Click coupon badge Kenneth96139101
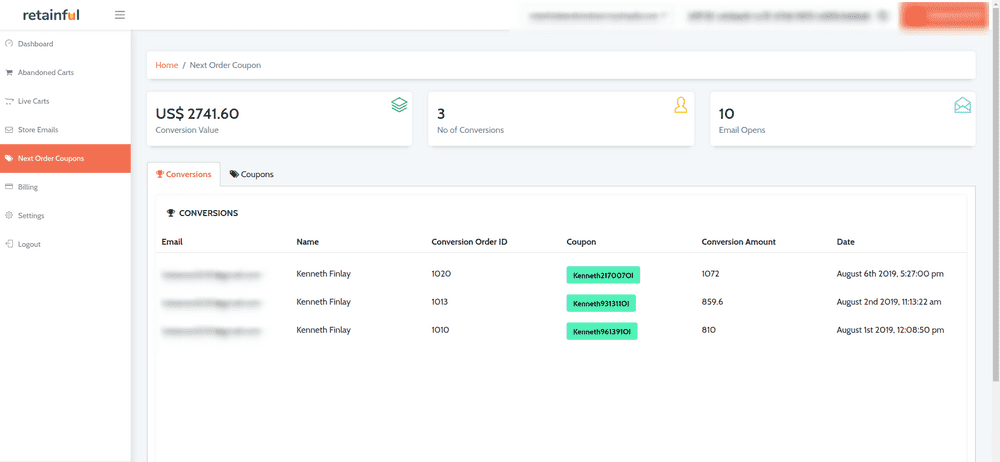This screenshot has width=1000, height=462. coord(602,332)
